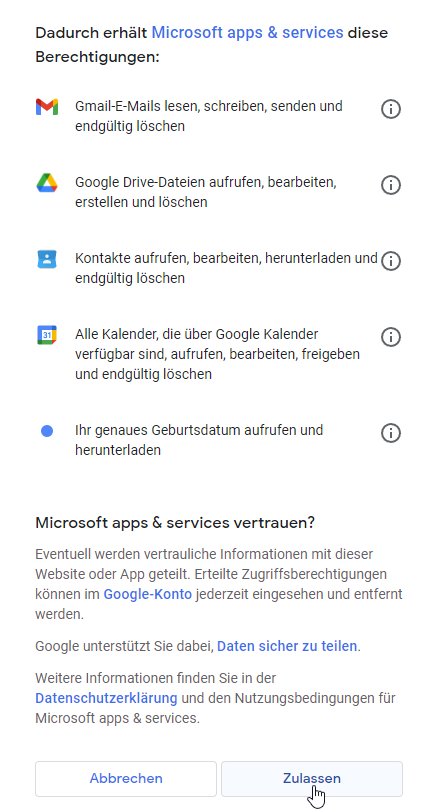Click the Google Drive triangle icon
This screenshot has height=812, width=433.
tap(47, 183)
